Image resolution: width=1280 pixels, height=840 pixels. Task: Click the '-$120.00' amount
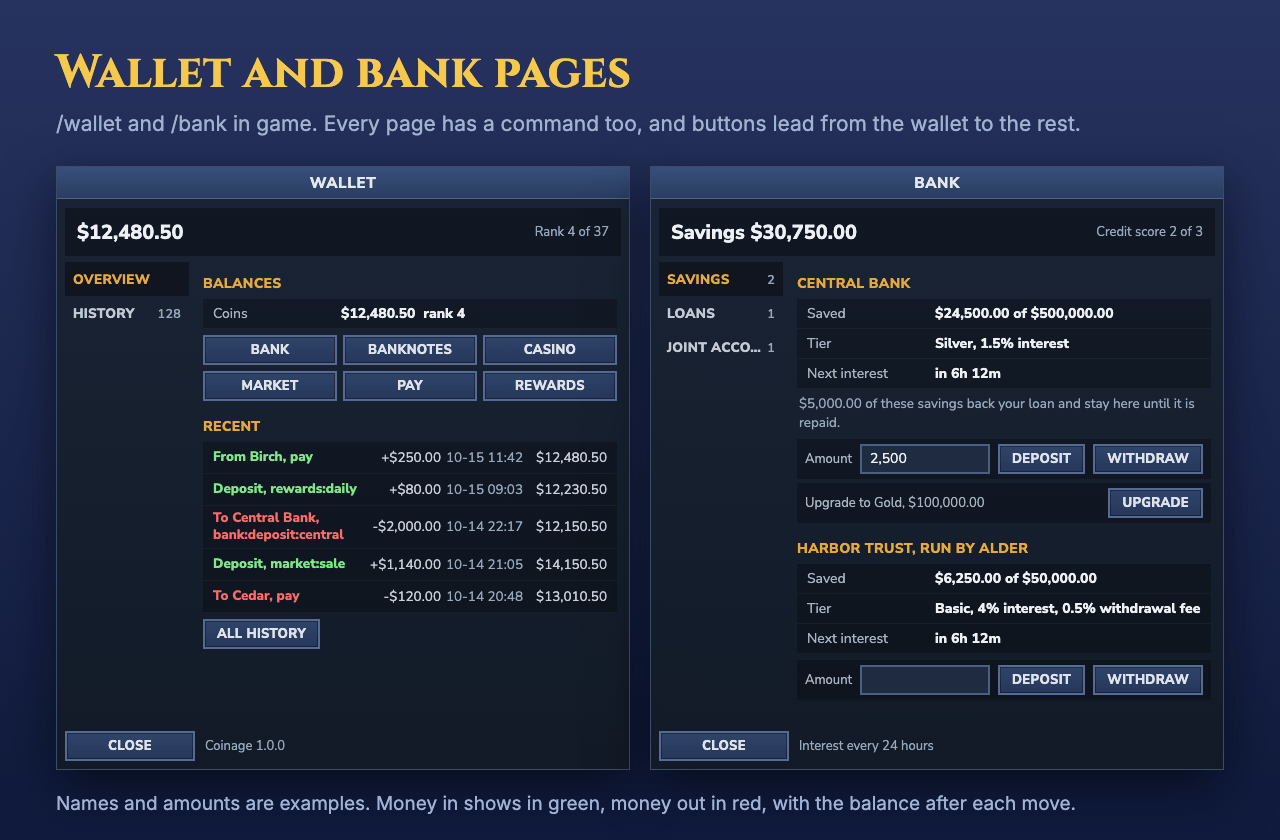point(412,597)
